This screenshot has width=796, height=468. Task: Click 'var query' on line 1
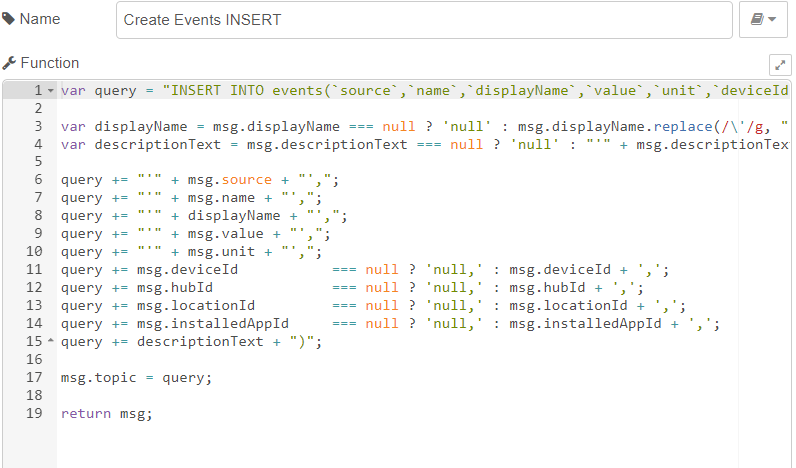[x=98, y=91]
